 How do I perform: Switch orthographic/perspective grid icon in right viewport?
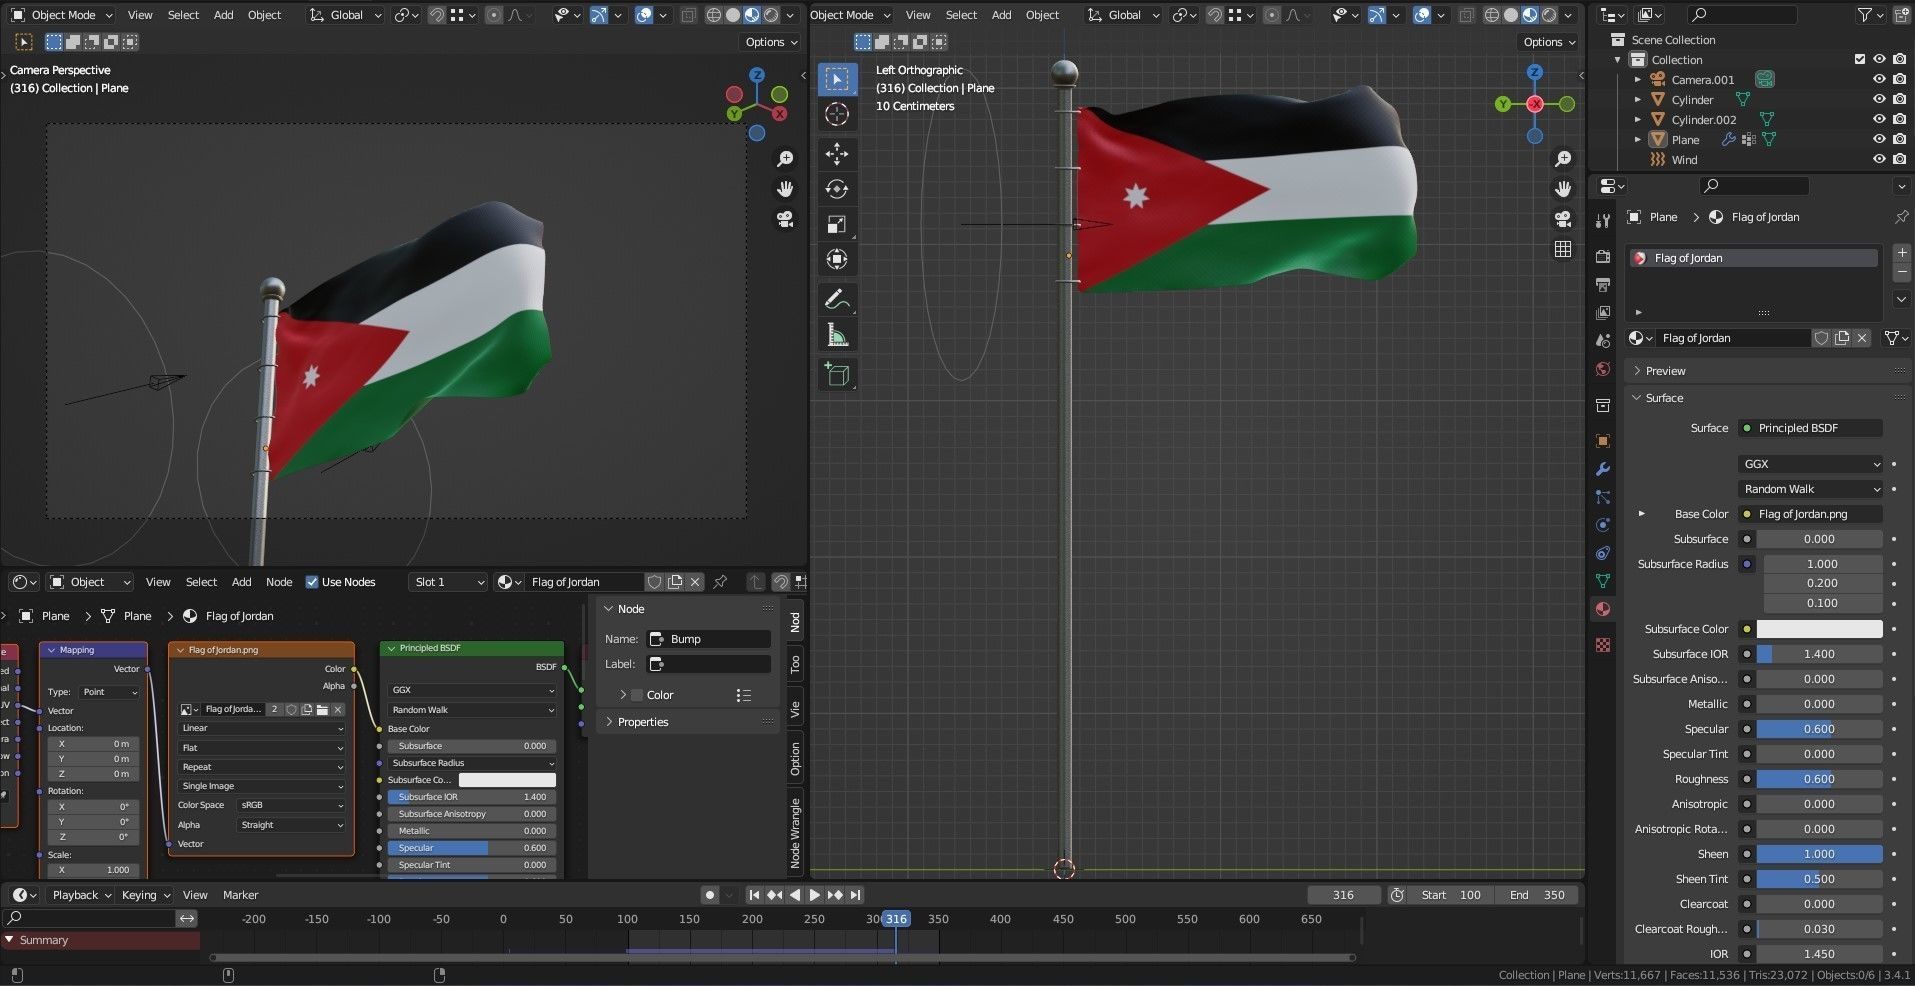click(1563, 249)
